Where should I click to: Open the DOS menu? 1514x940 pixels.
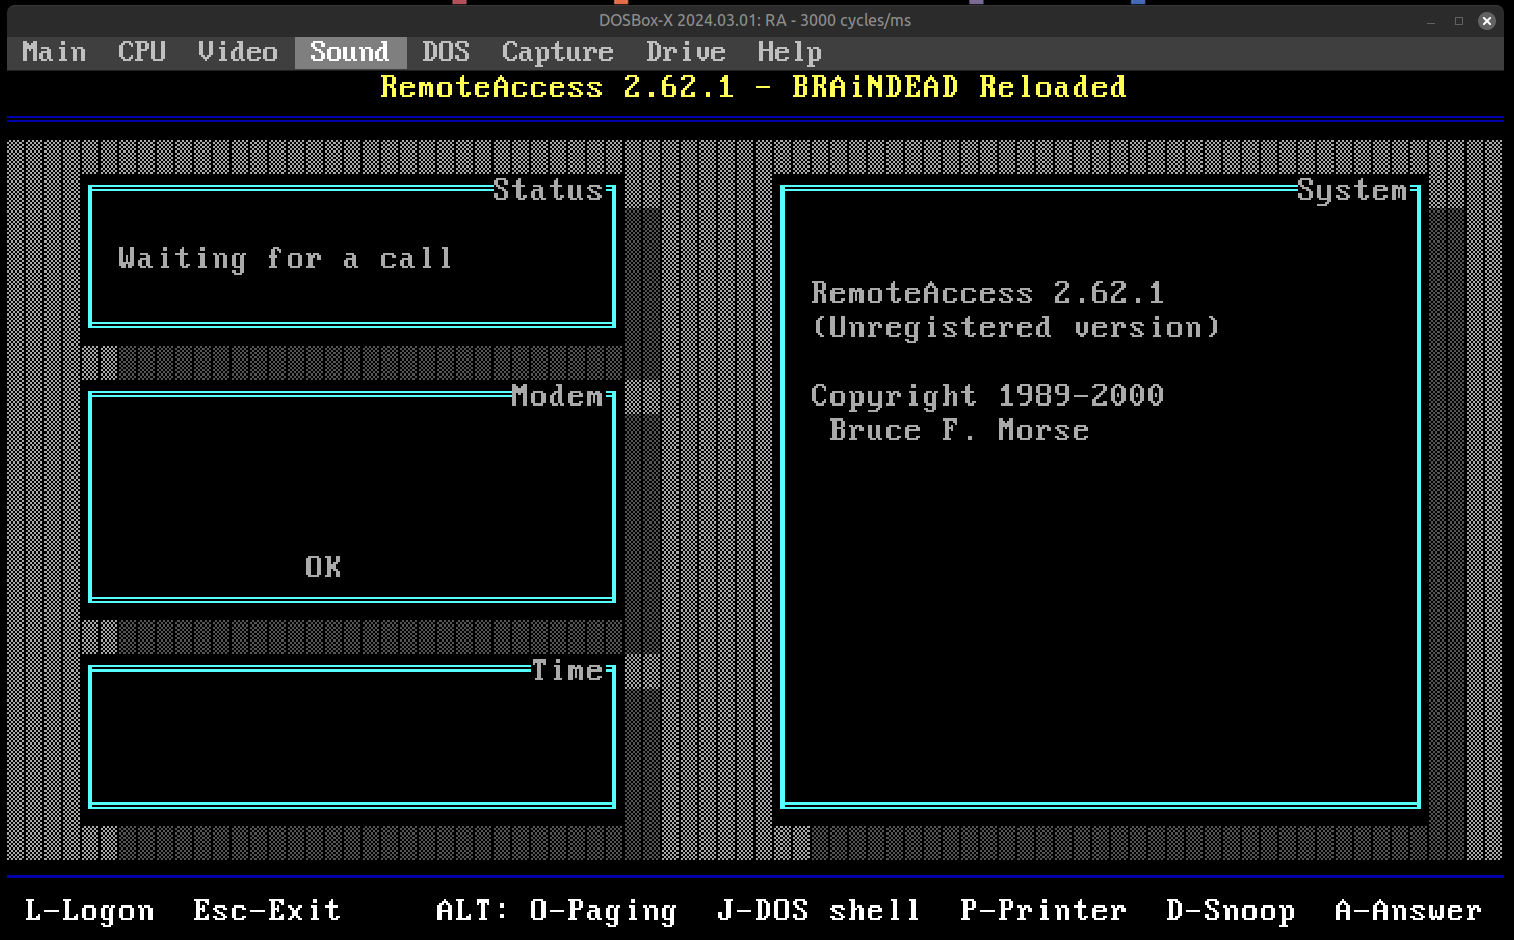pyautogui.click(x=445, y=52)
